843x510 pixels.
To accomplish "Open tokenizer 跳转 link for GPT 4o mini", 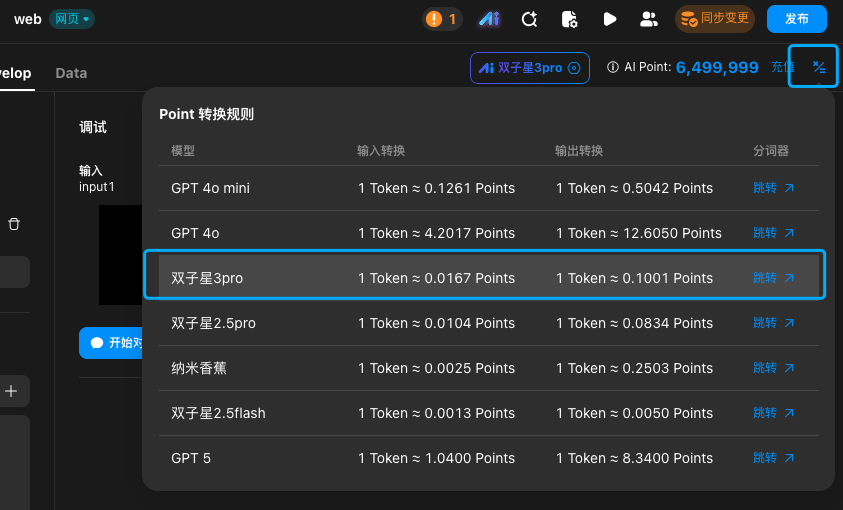I will 773,188.
